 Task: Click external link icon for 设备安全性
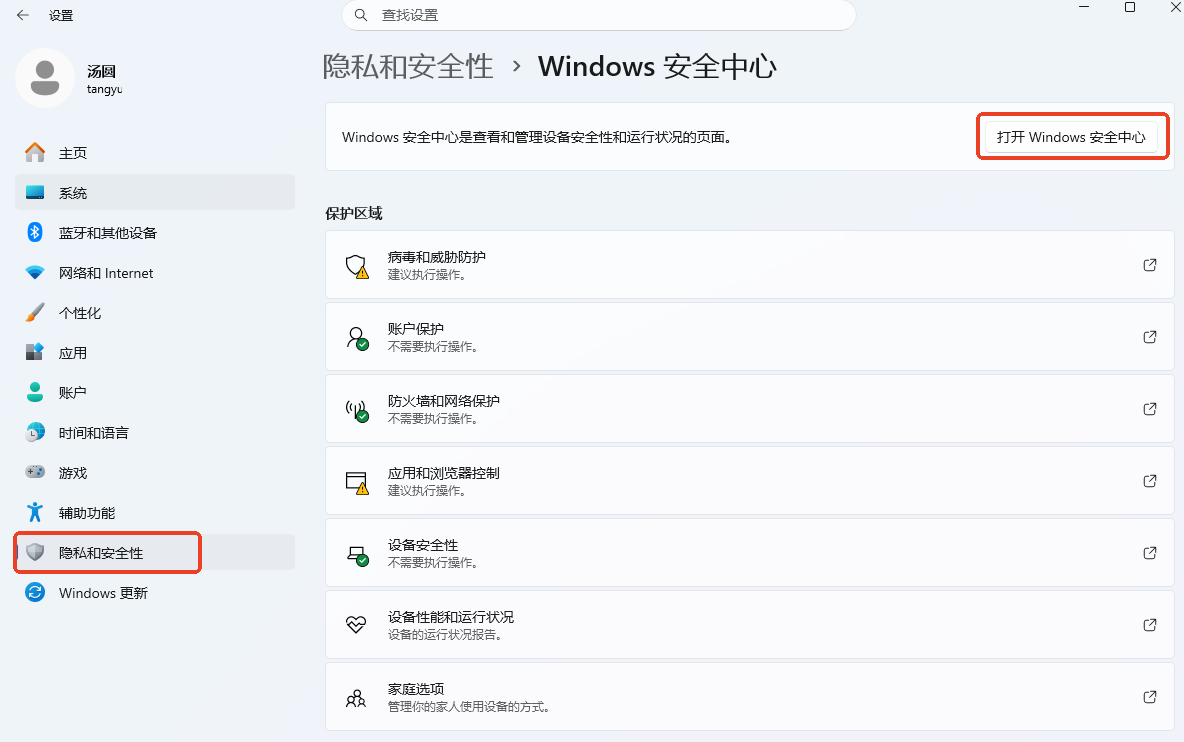pos(1149,553)
